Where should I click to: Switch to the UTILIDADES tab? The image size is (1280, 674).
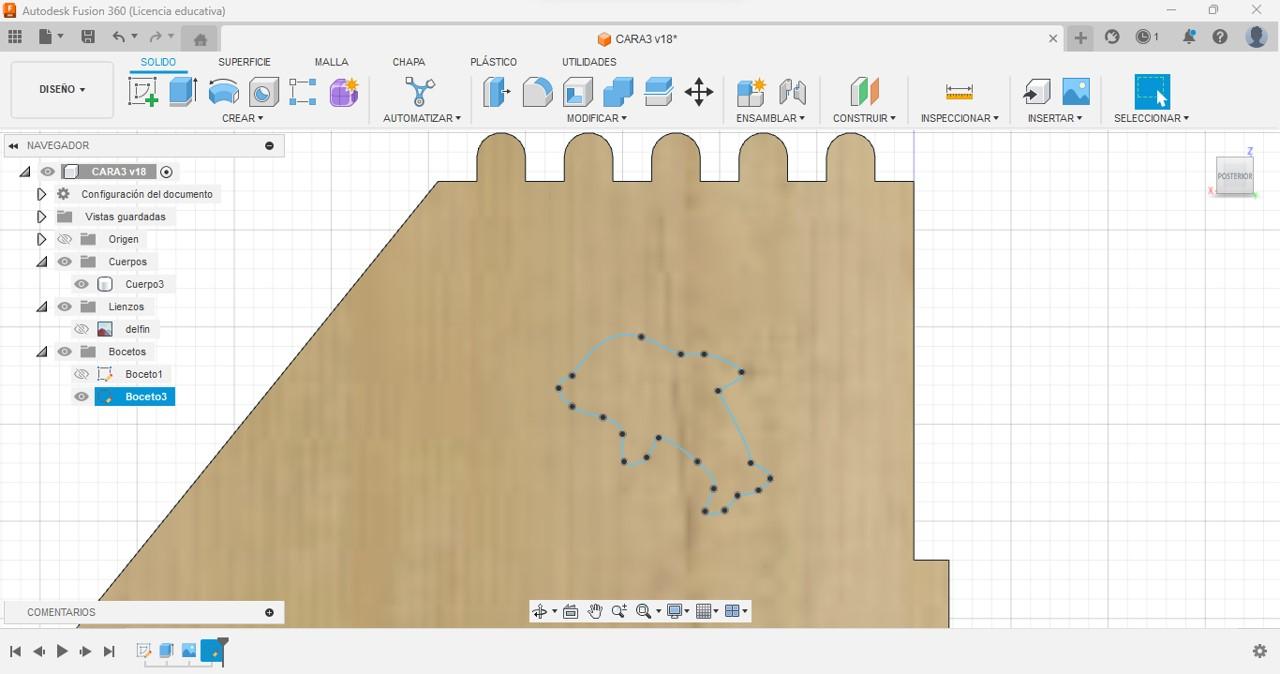point(589,62)
